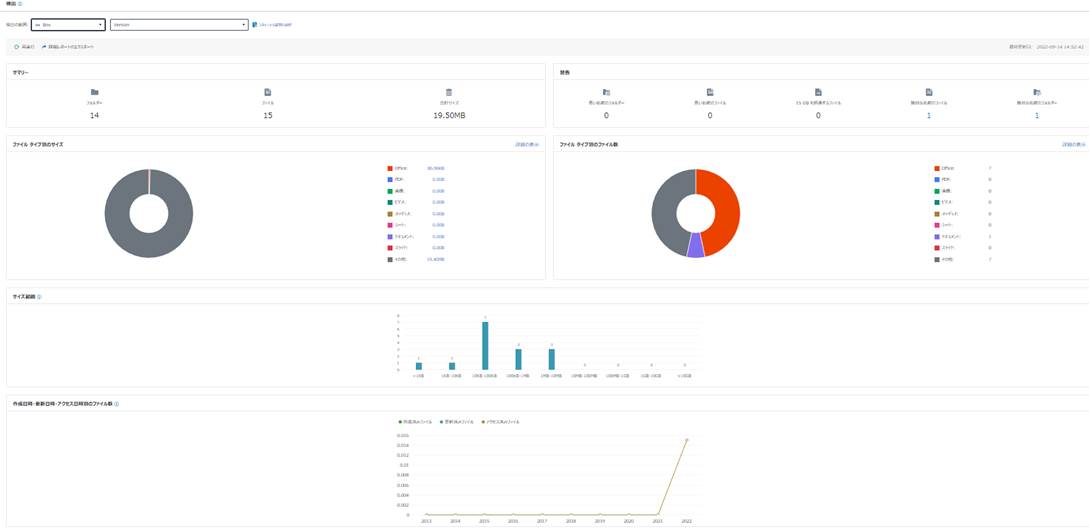Toggle second teal series in line chart legend
Image resolution: width=1089 pixels, height=529 pixels.
456,421
